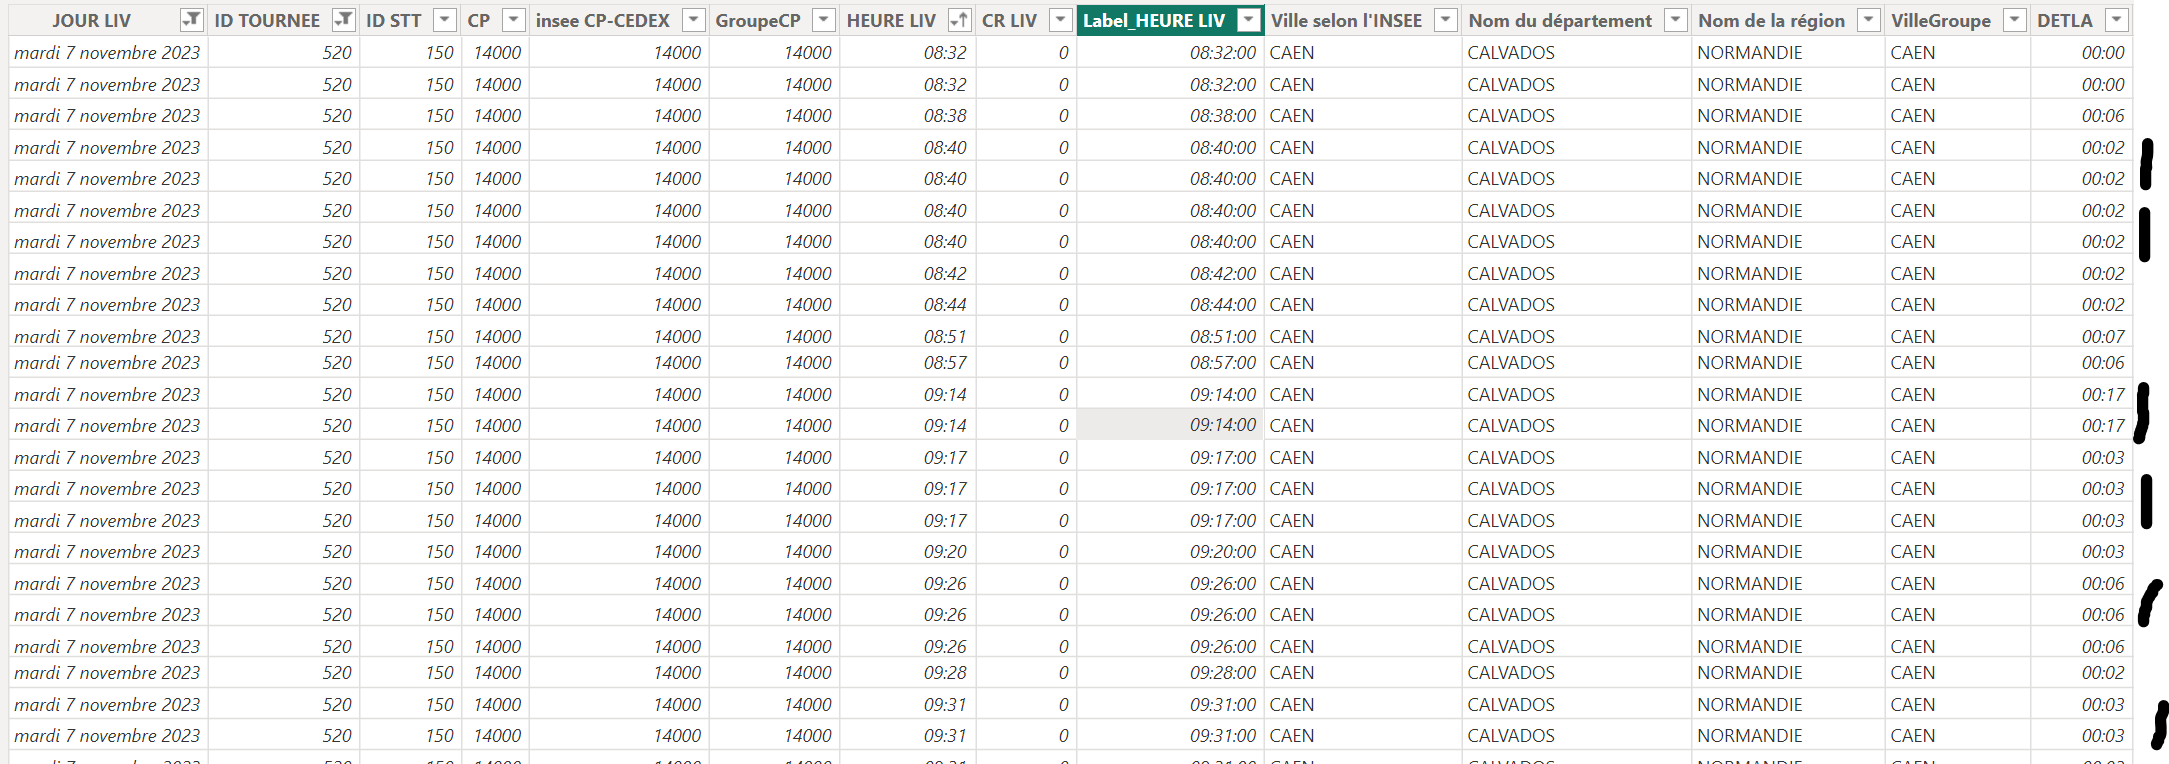Select the DETLA column header label

point(2065,20)
